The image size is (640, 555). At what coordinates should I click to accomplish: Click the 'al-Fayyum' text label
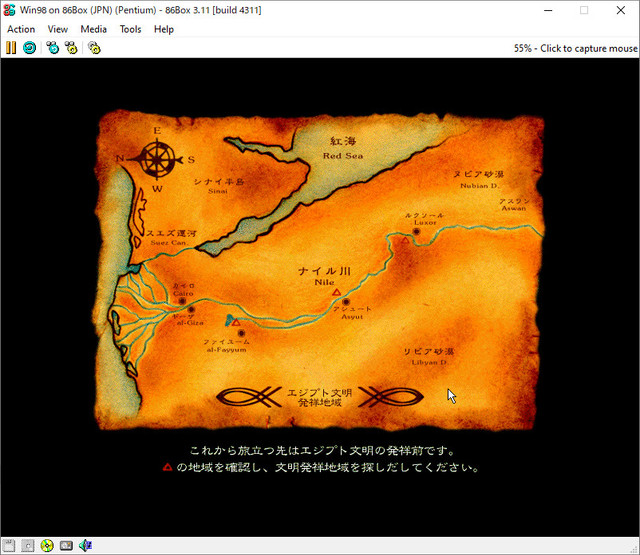coord(227,350)
